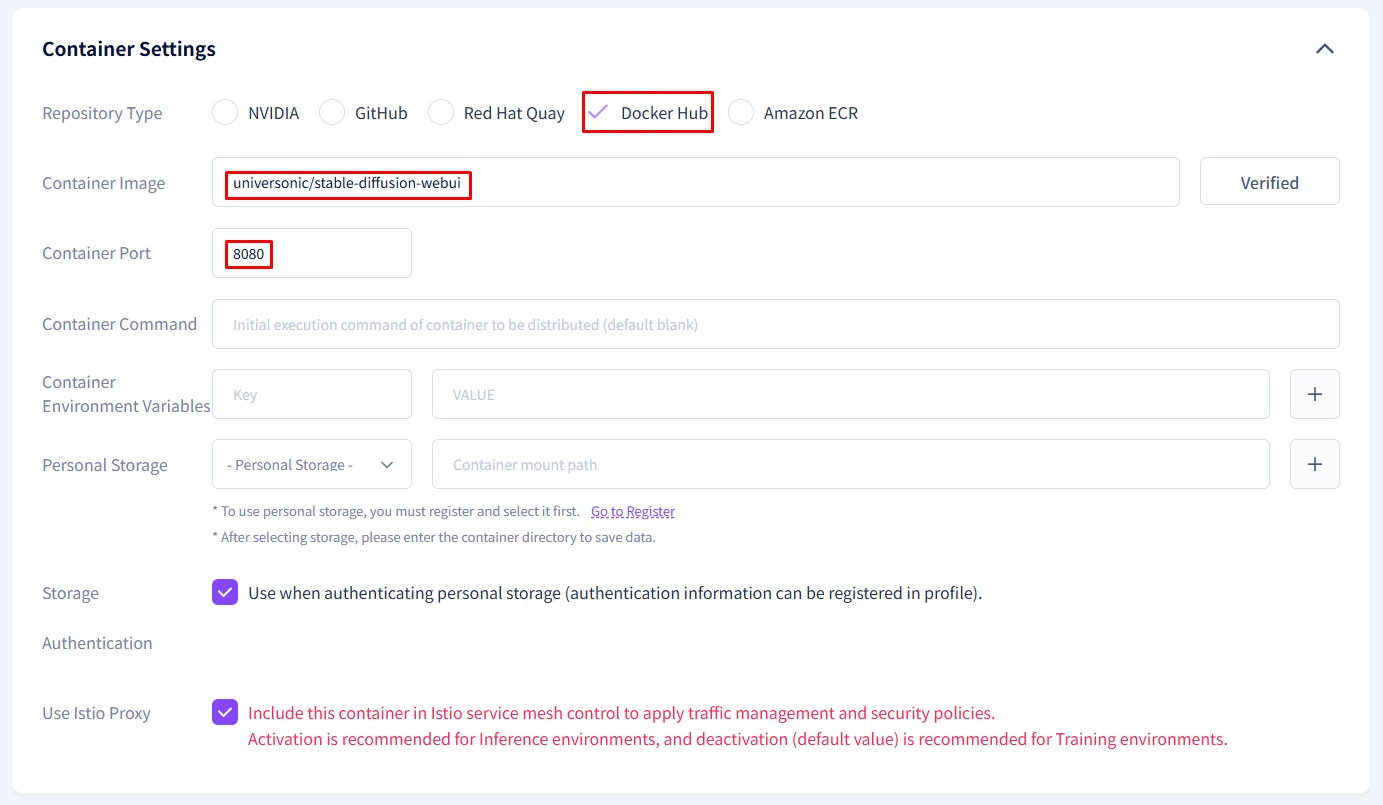Screen dimensions: 1383x805
Task: Toggle the Storage Authentication checkbox
Action: [225, 593]
